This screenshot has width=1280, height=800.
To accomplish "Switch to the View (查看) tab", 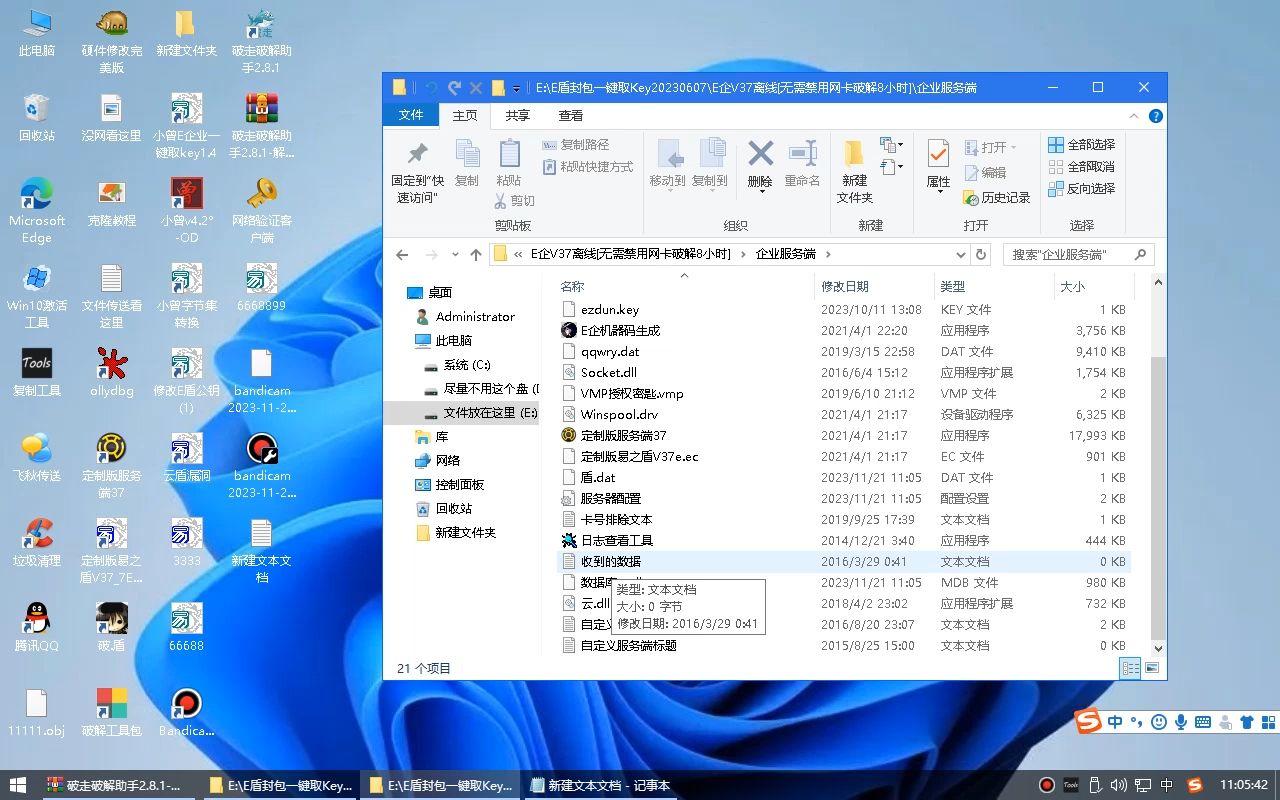I will coord(571,116).
